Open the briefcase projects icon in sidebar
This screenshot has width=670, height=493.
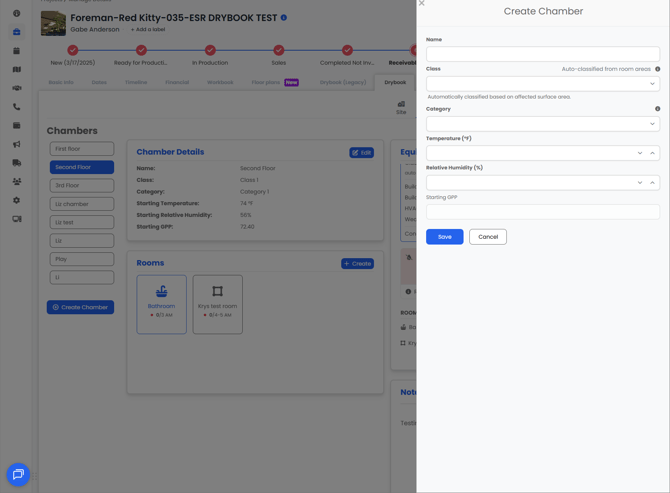(17, 32)
